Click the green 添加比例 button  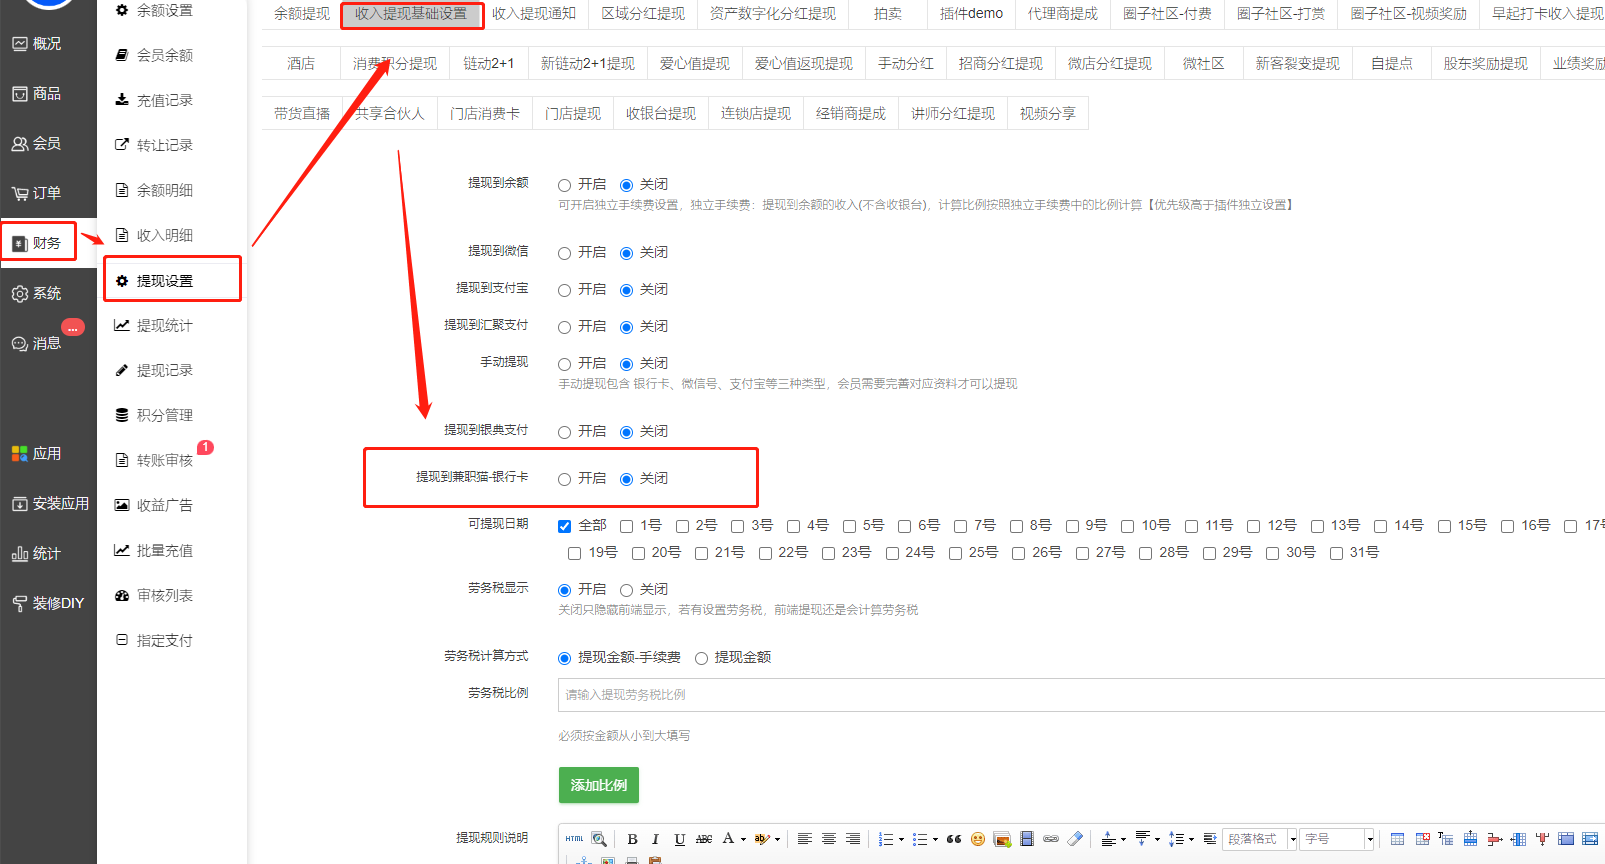click(x=598, y=785)
